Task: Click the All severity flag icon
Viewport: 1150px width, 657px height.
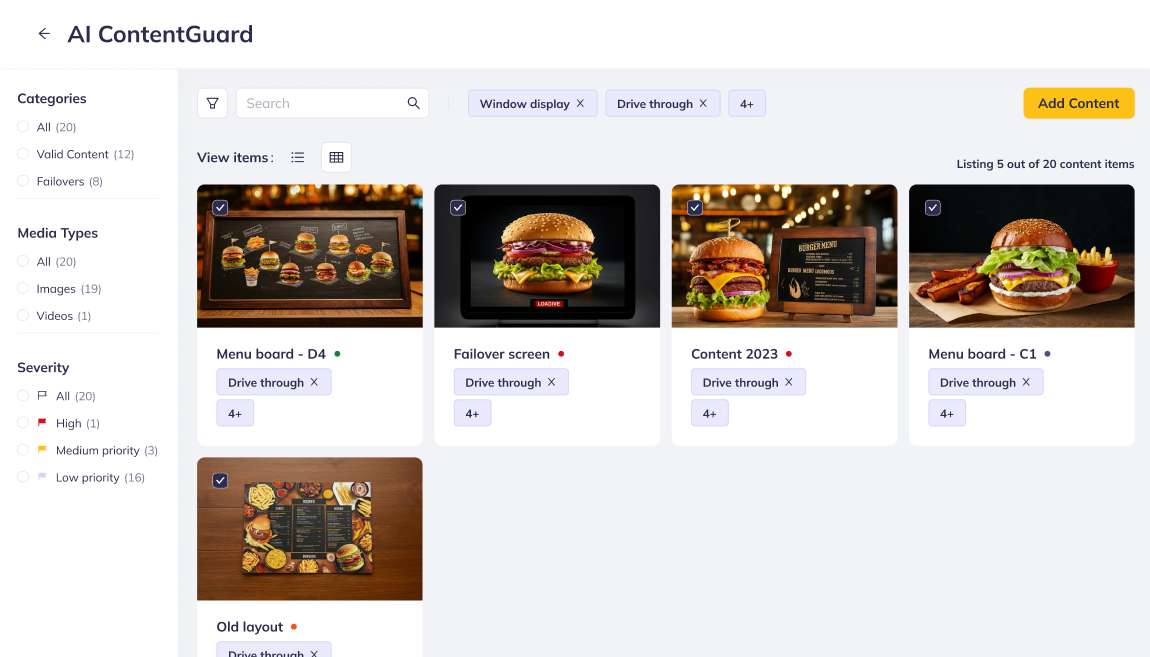Action: pyautogui.click(x=42, y=395)
